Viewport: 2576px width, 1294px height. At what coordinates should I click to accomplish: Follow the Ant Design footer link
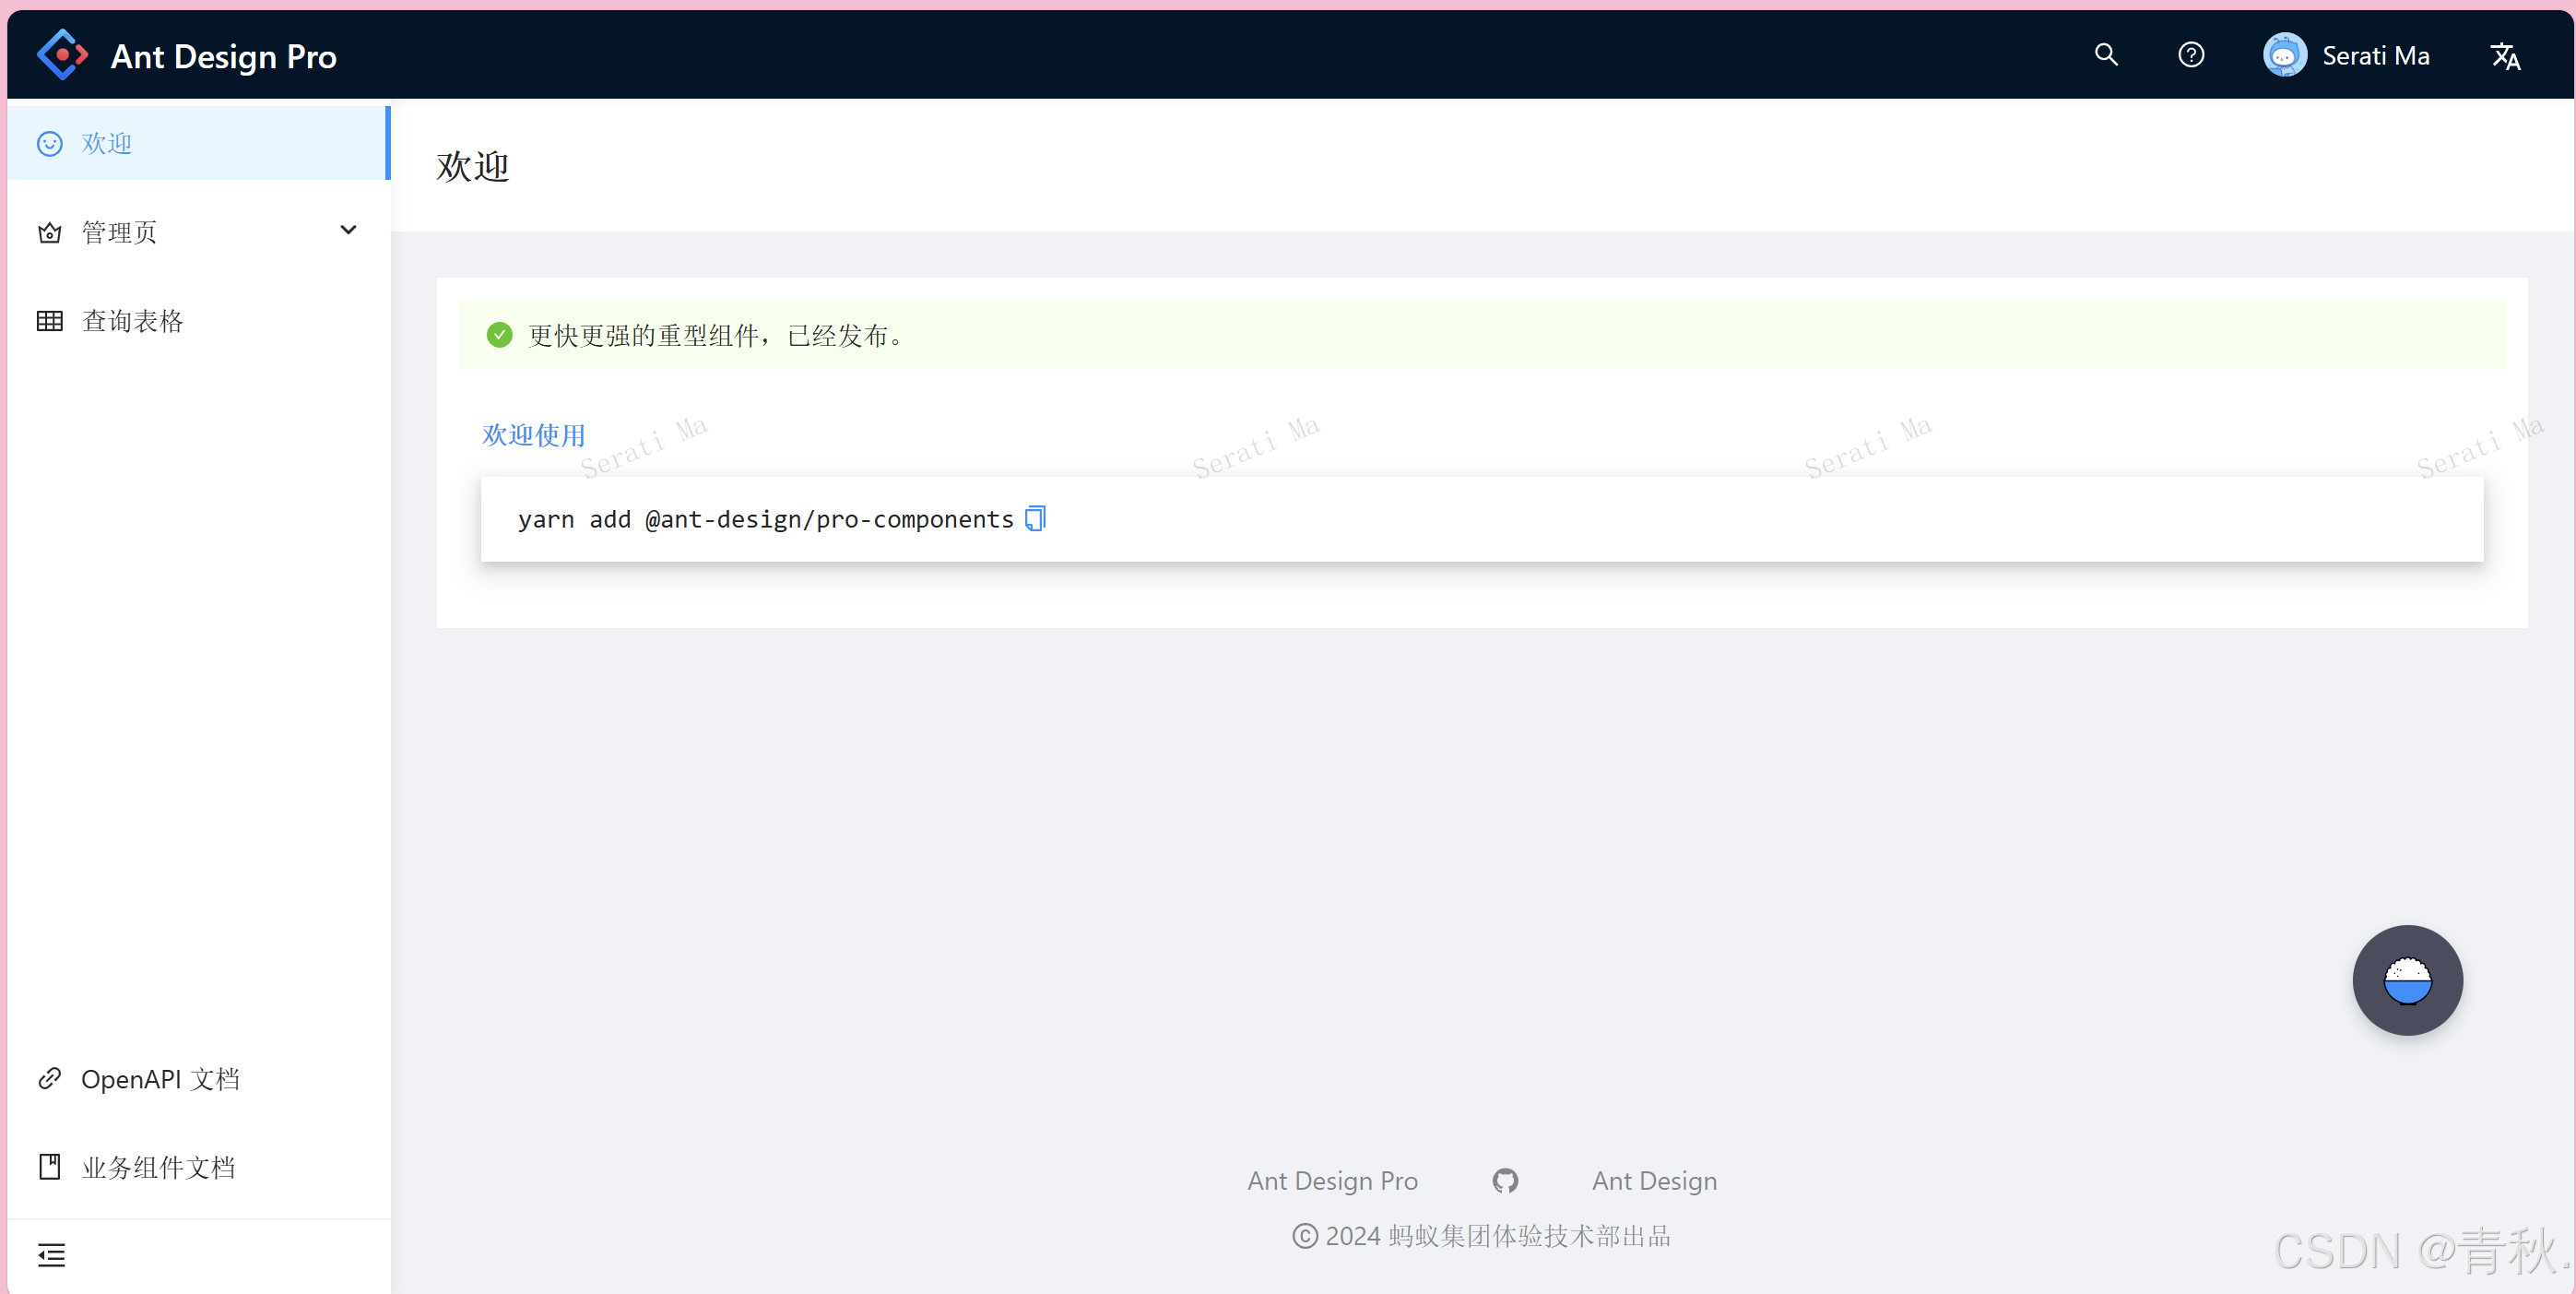point(1654,1181)
